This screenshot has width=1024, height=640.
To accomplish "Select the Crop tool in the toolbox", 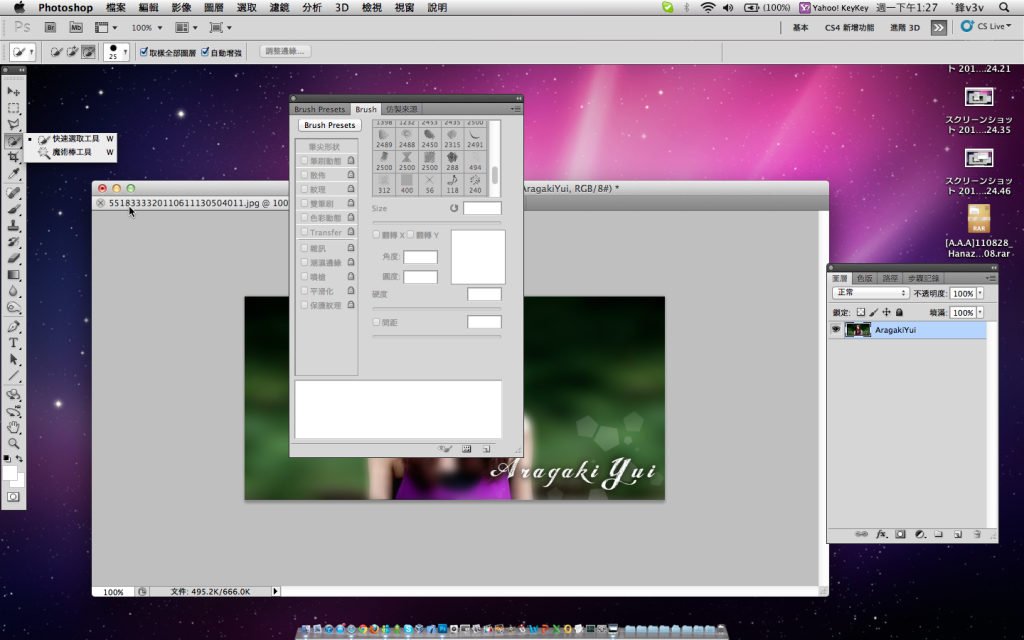I will [x=14, y=157].
